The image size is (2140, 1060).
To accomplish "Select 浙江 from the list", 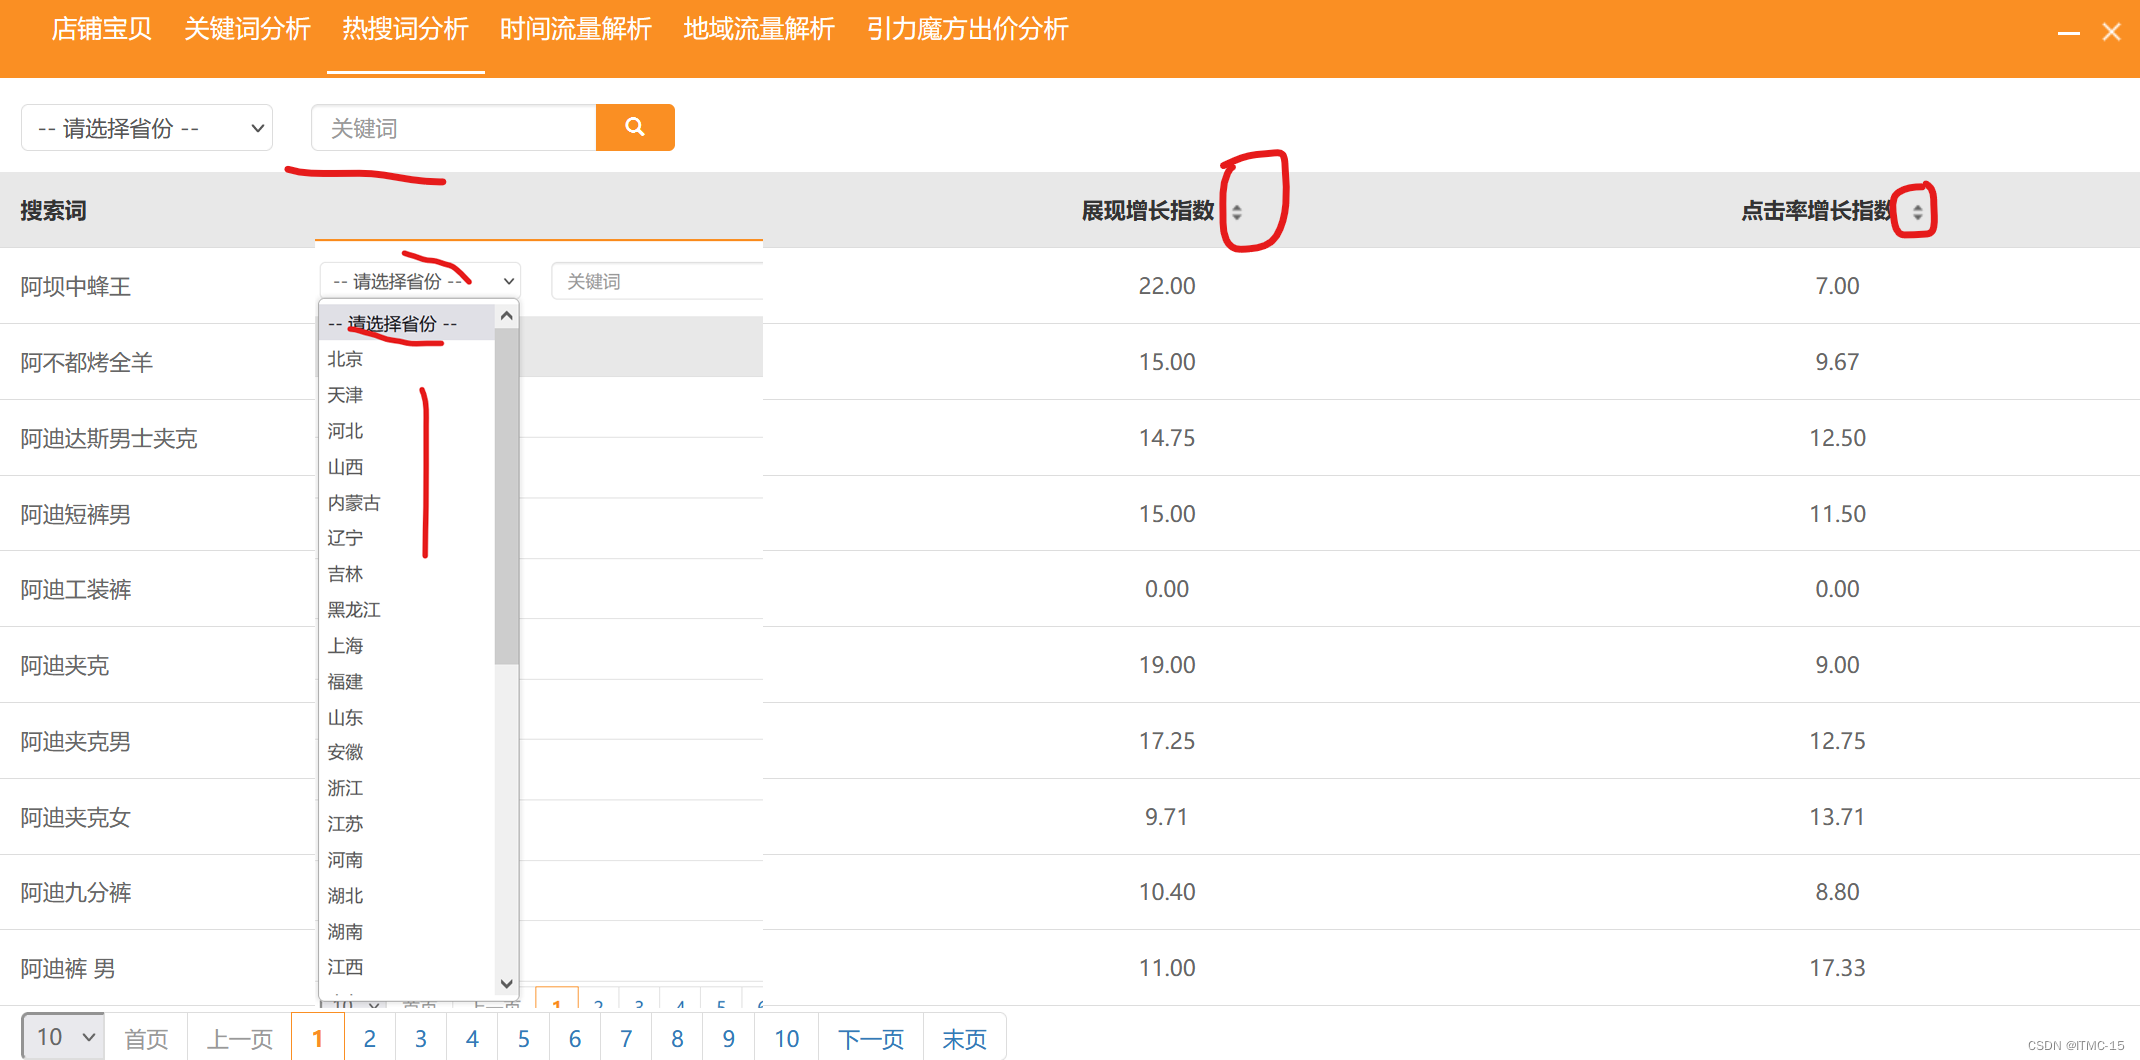I will click(x=345, y=788).
